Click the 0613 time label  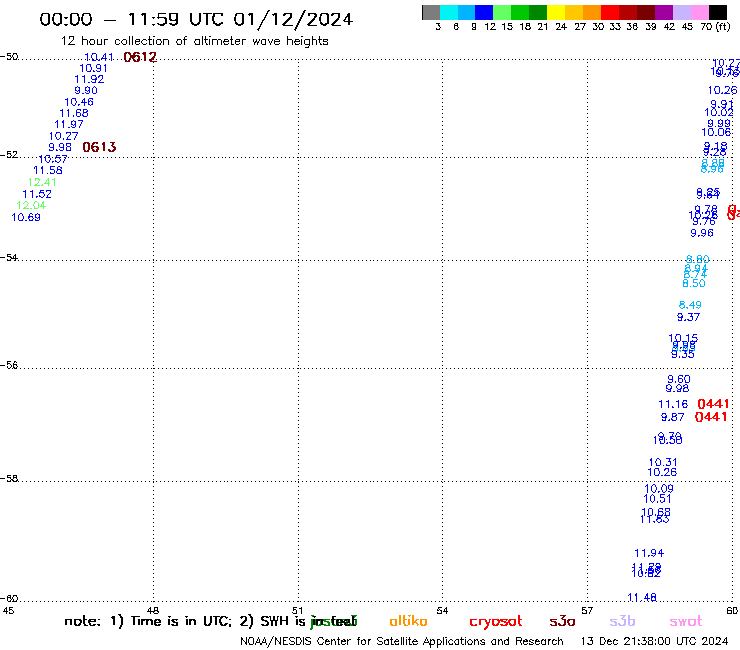coord(99,147)
